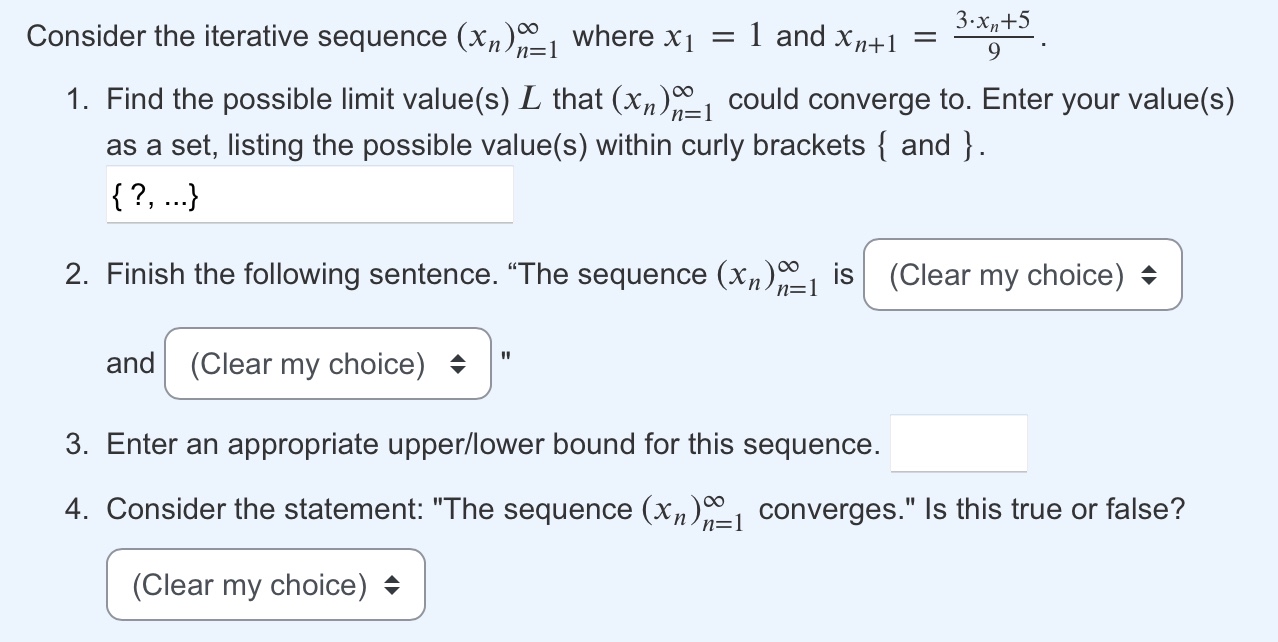Expand the sentence-completion selector after "is"
The image size is (1278, 642).
1022,275
